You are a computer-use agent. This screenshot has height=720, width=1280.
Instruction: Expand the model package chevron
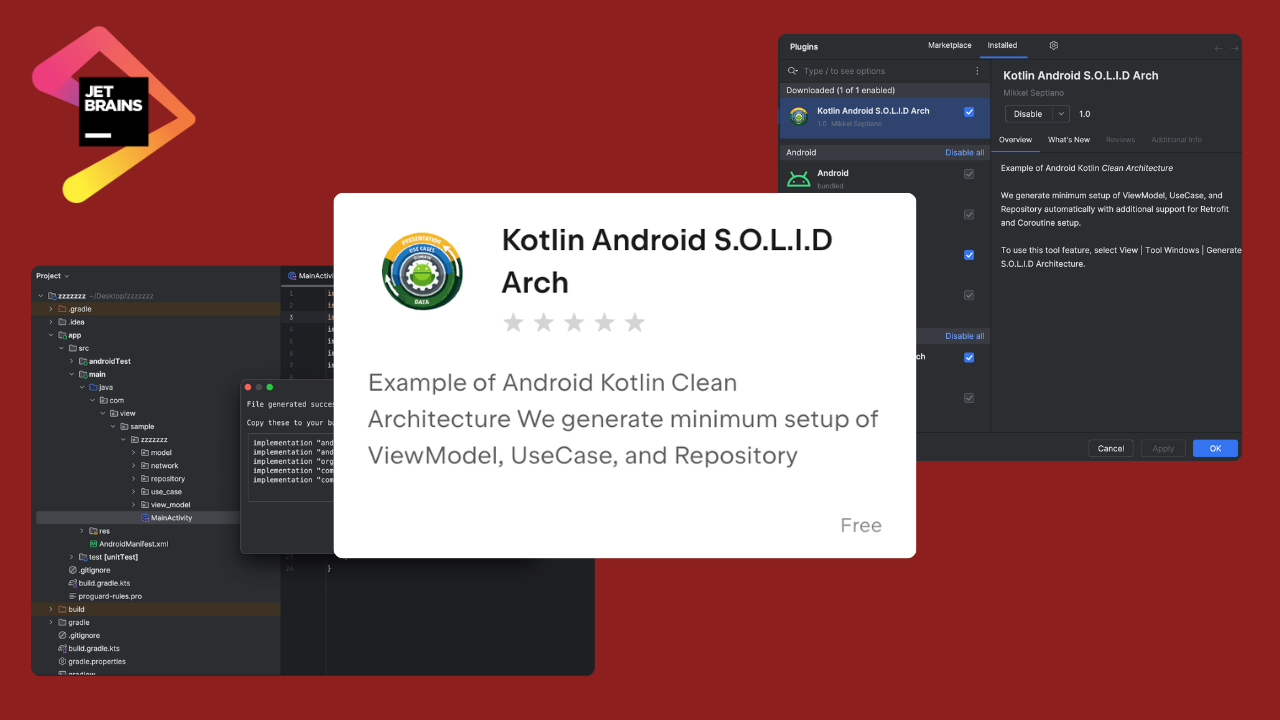pos(132,453)
